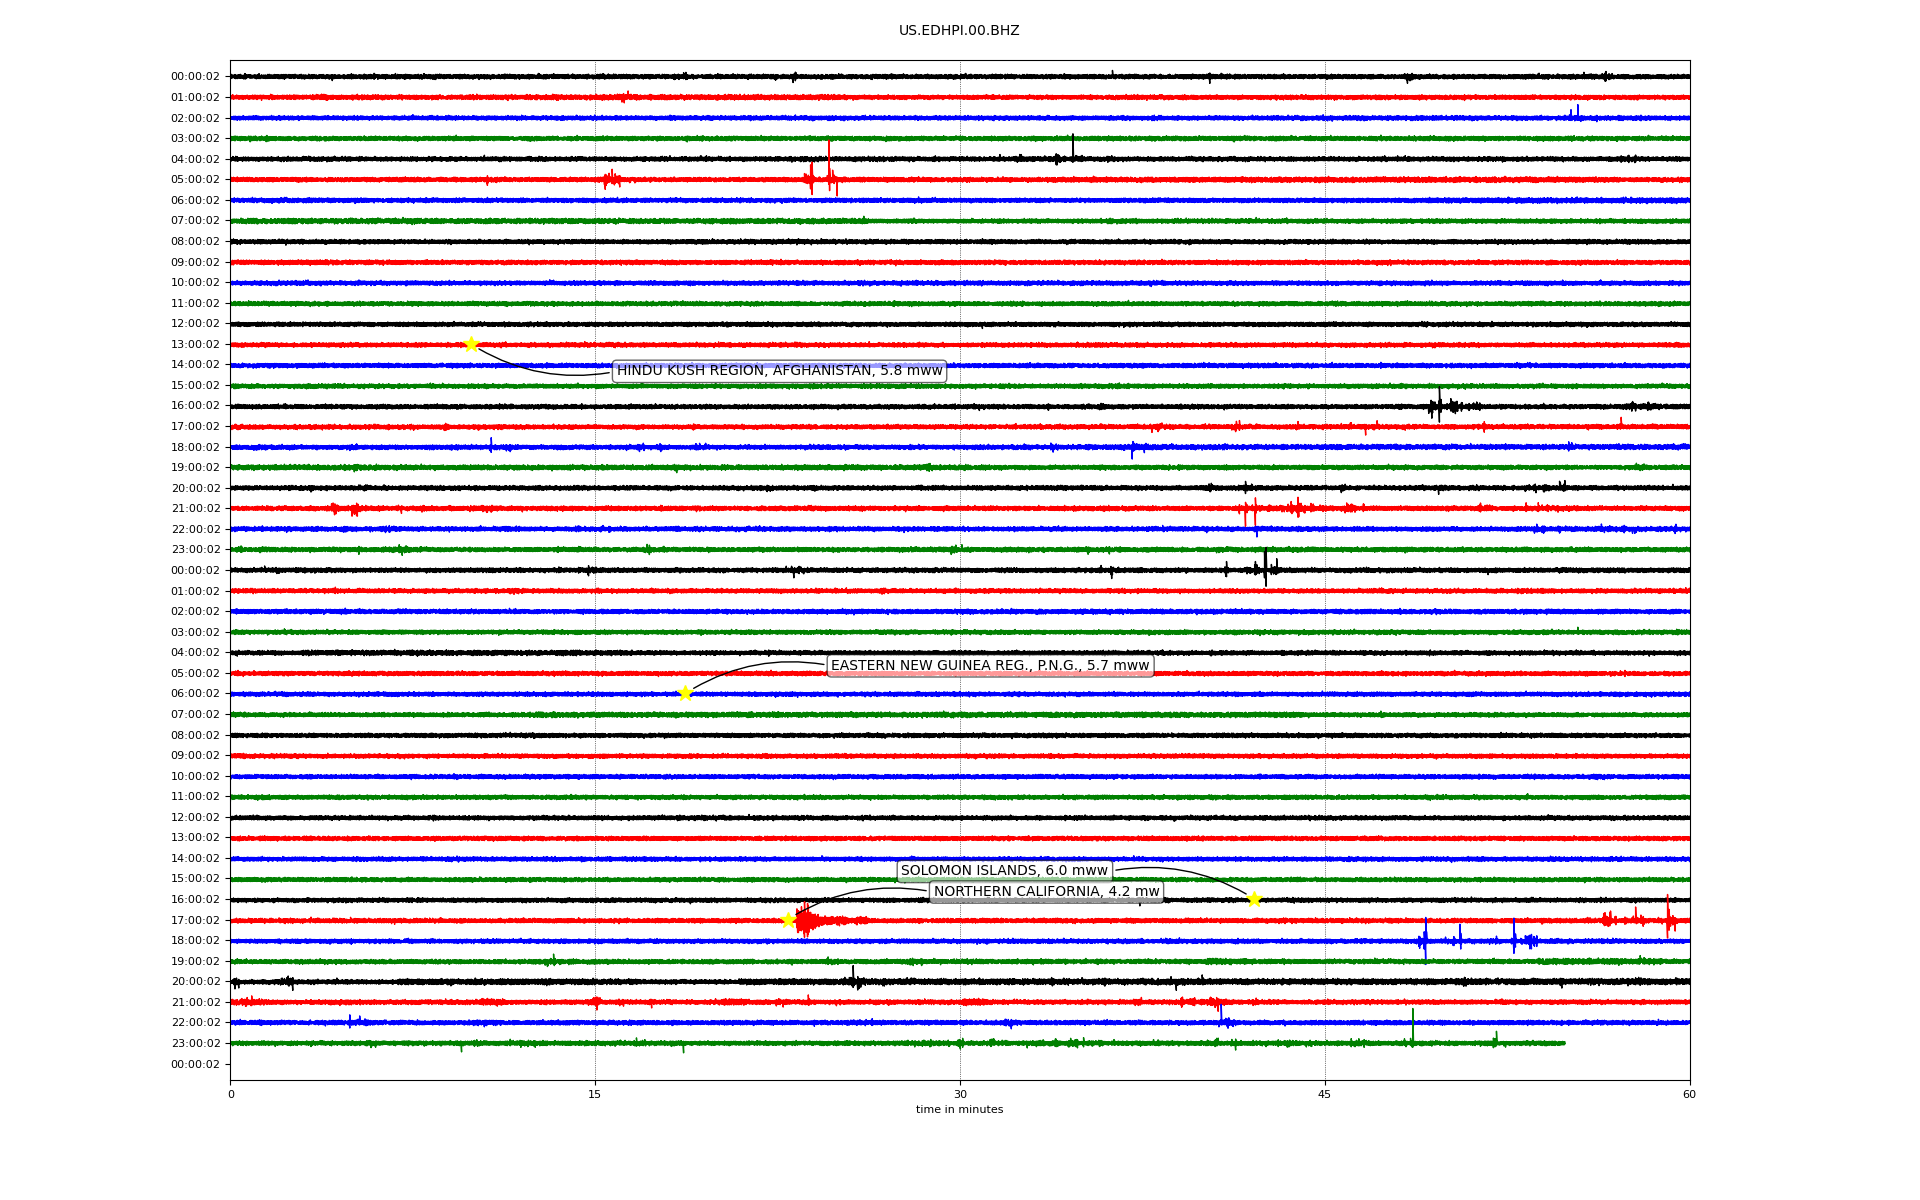Click the 45 minute x-axis tick label
The image size is (1920, 1200).
[1325, 1094]
